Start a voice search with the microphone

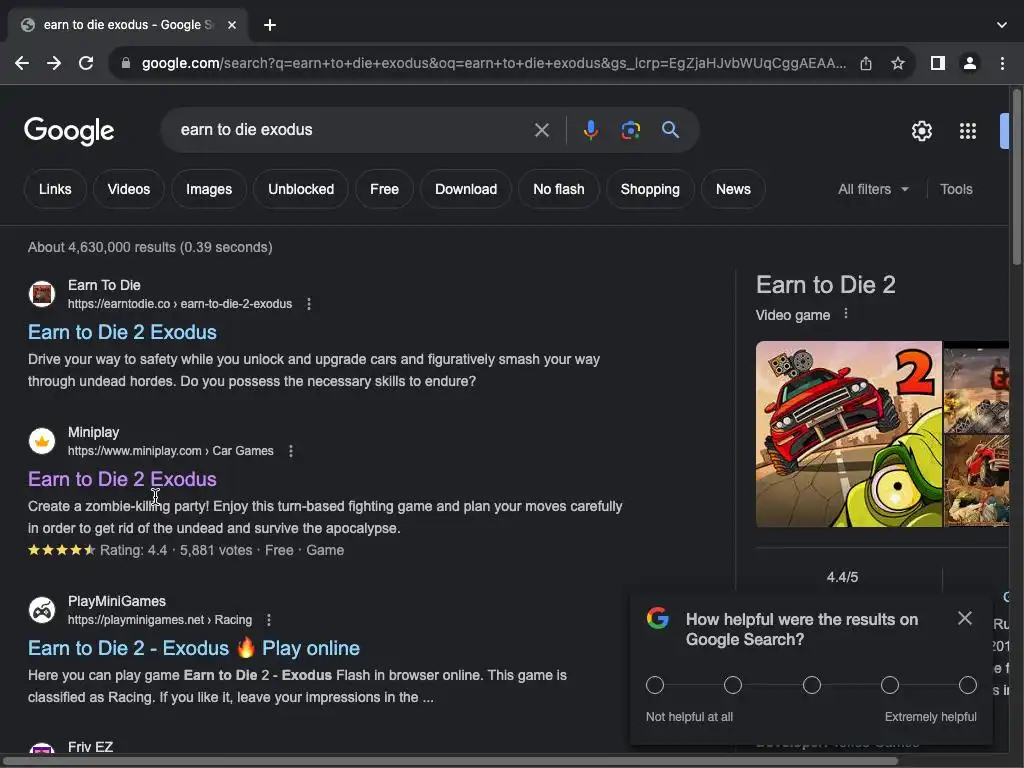(x=590, y=130)
